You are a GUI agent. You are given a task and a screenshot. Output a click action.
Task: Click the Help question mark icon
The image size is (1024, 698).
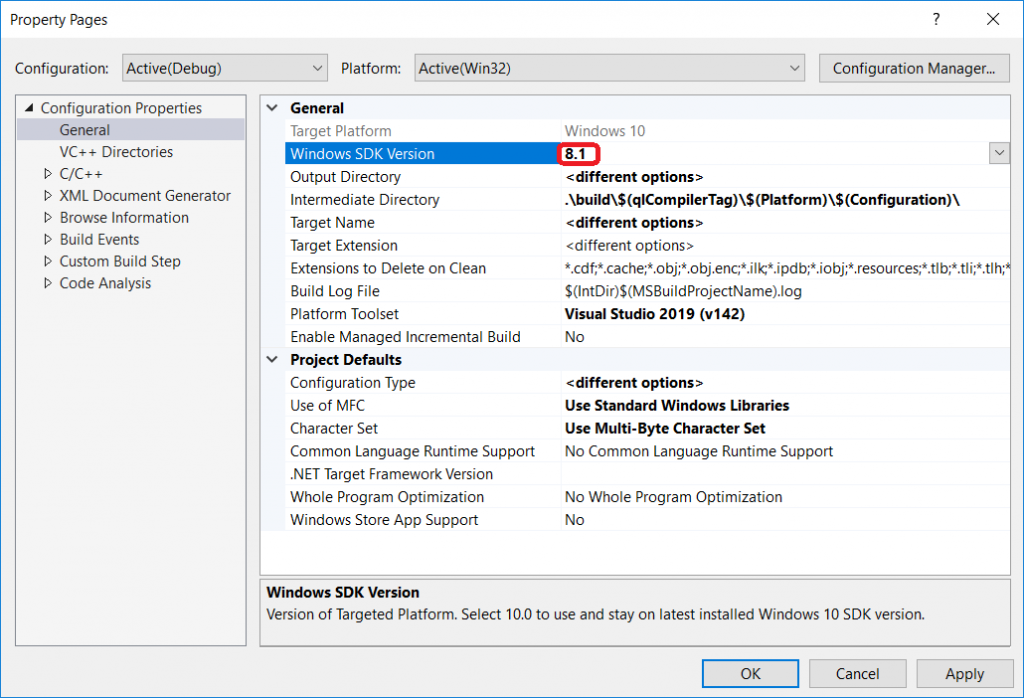pos(936,19)
